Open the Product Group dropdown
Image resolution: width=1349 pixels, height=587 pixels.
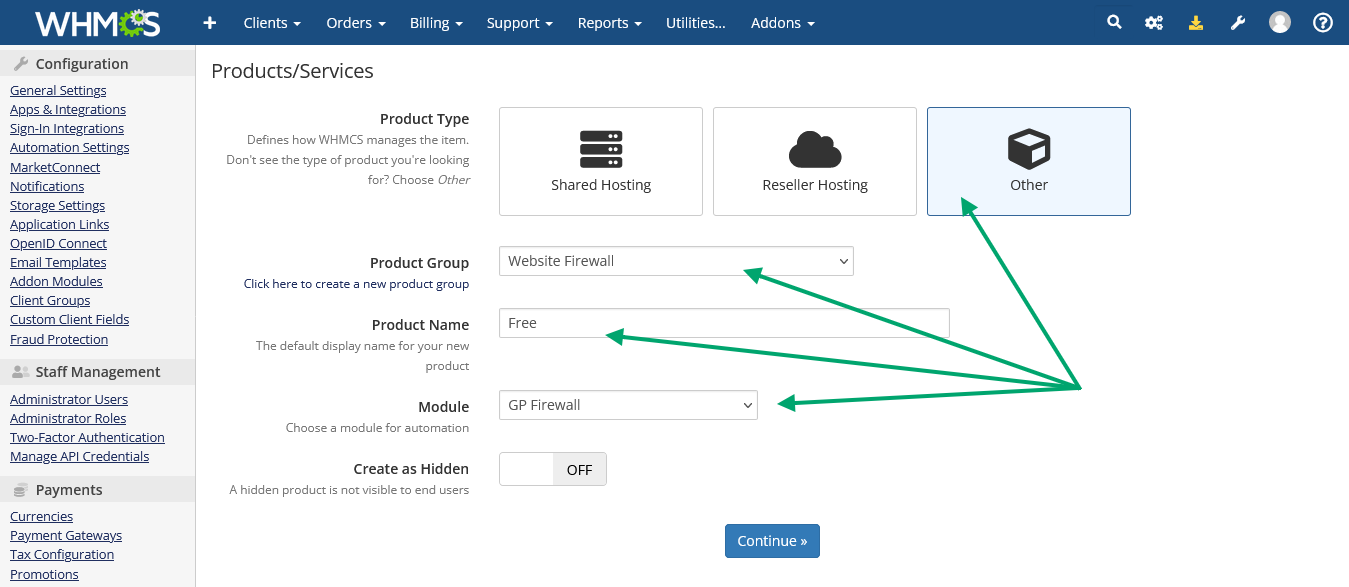coord(676,261)
